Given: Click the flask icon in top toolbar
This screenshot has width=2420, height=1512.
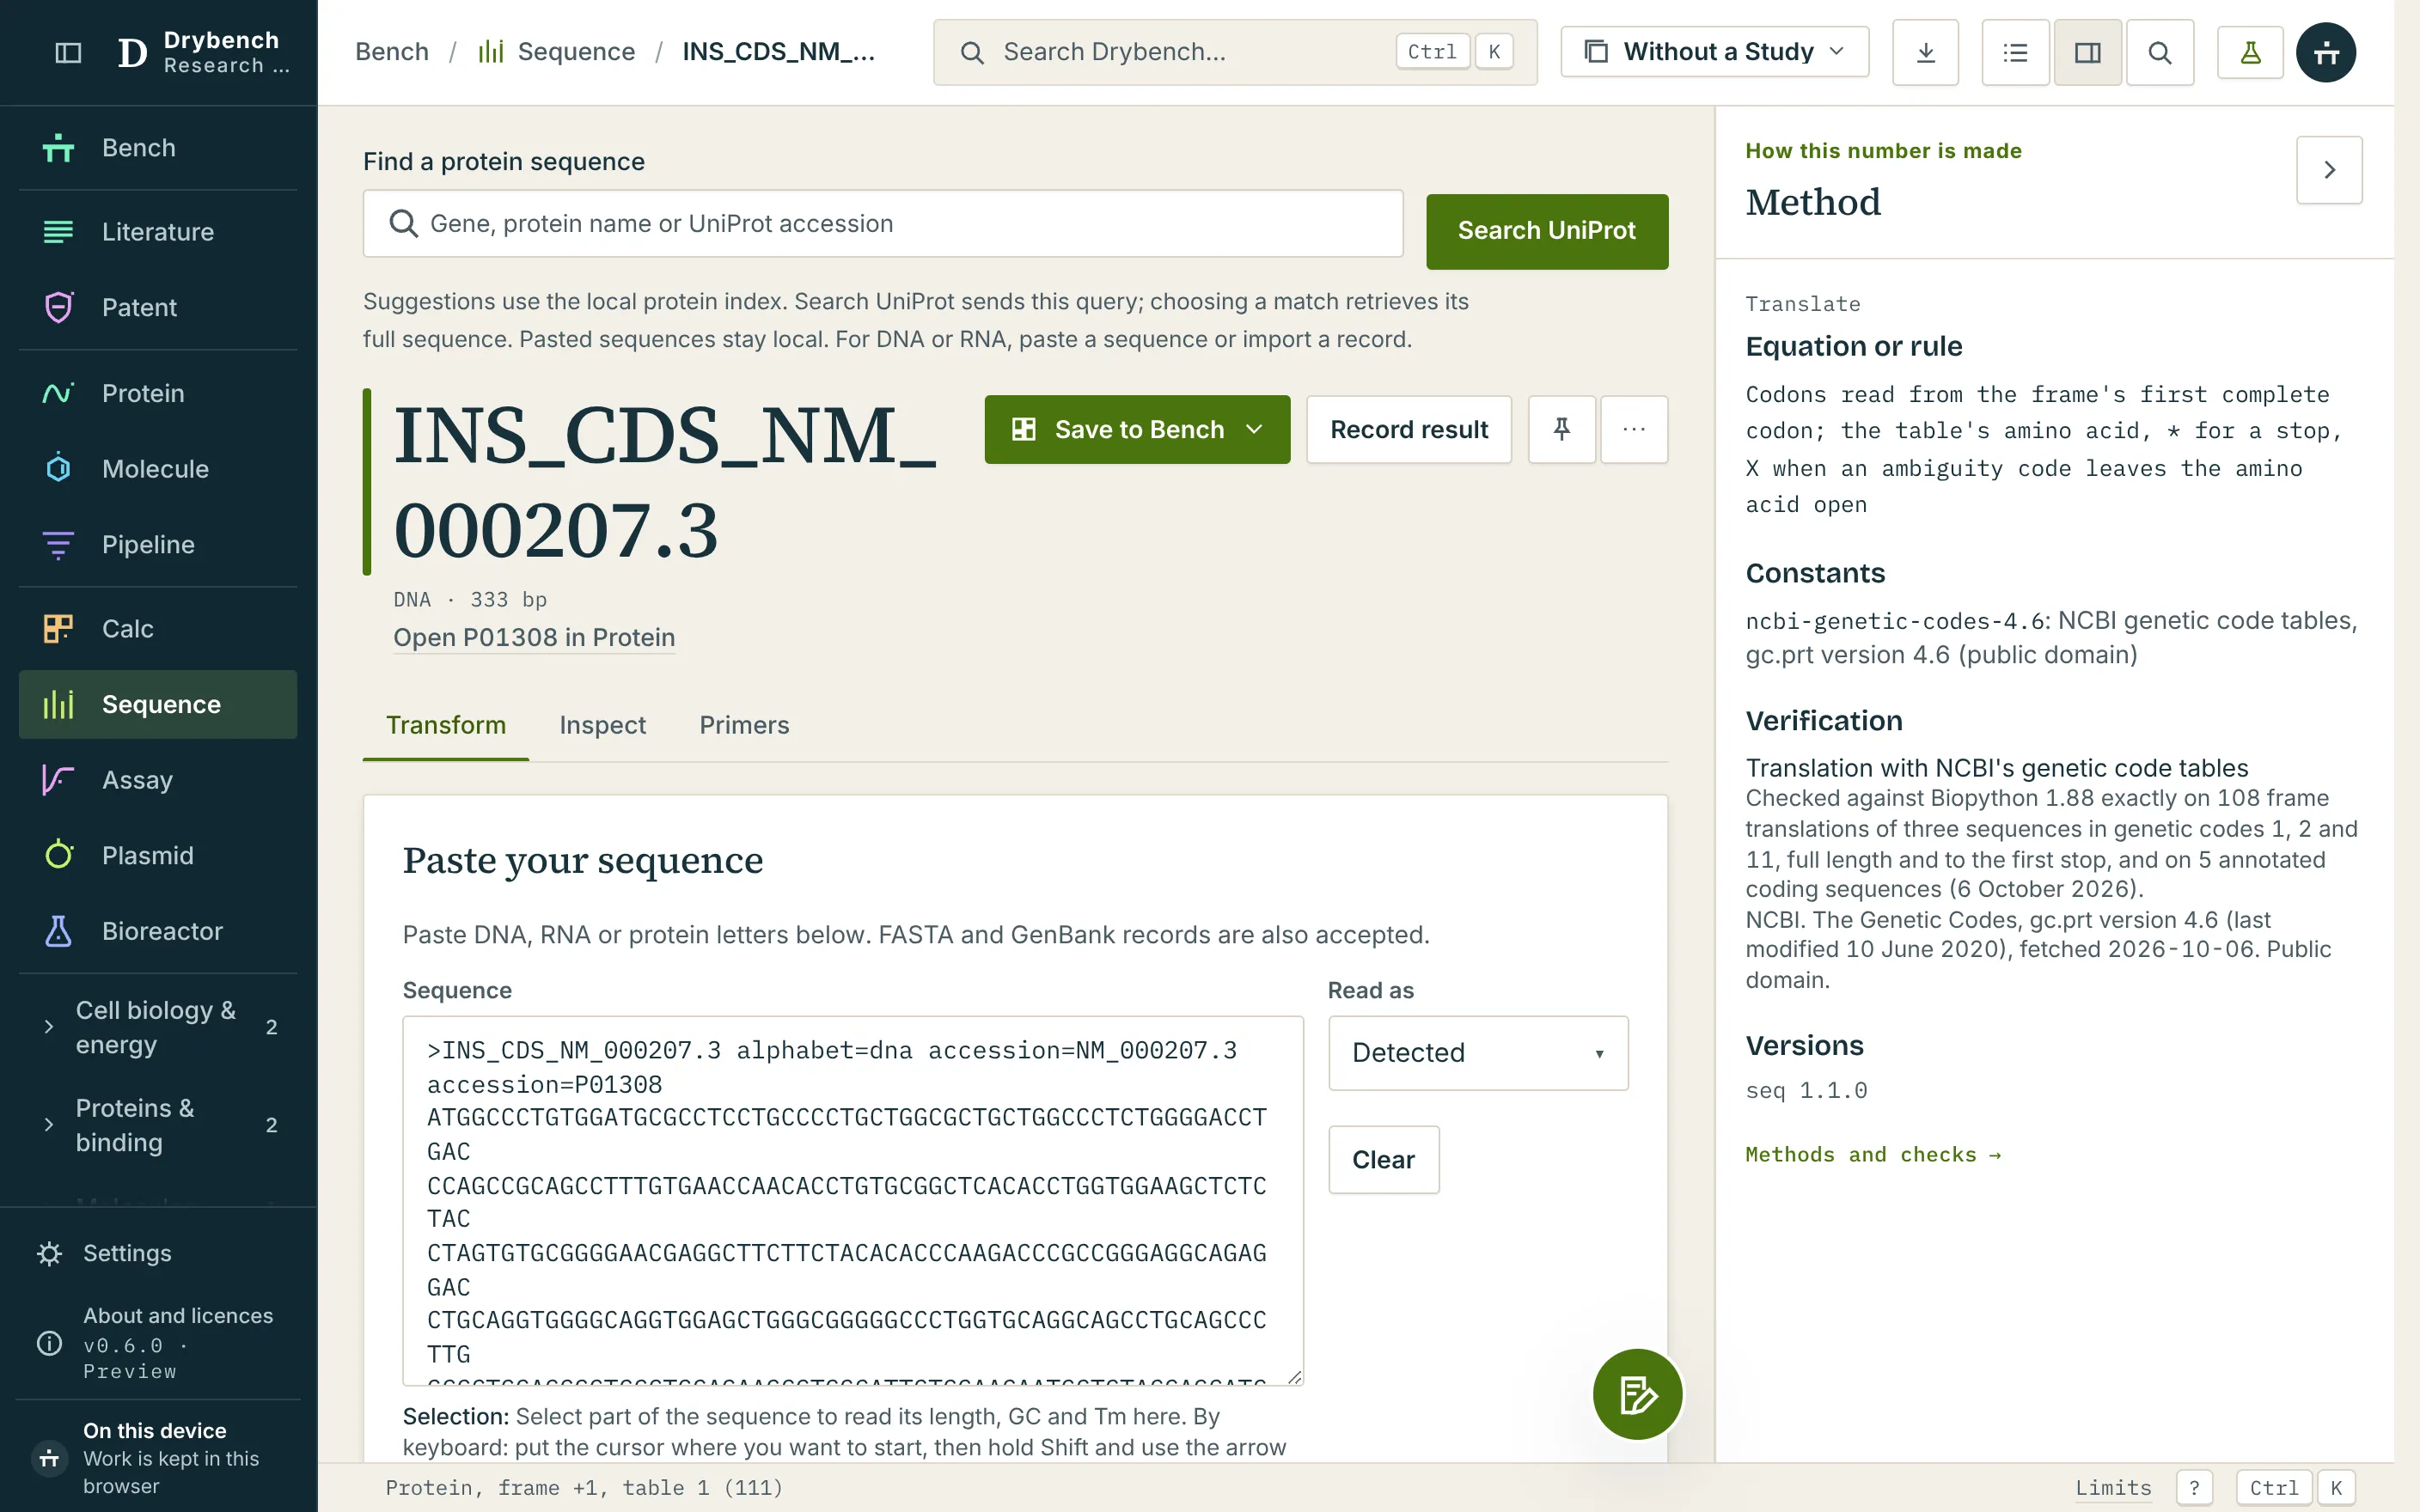Looking at the screenshot, I should coord(2250,52).
